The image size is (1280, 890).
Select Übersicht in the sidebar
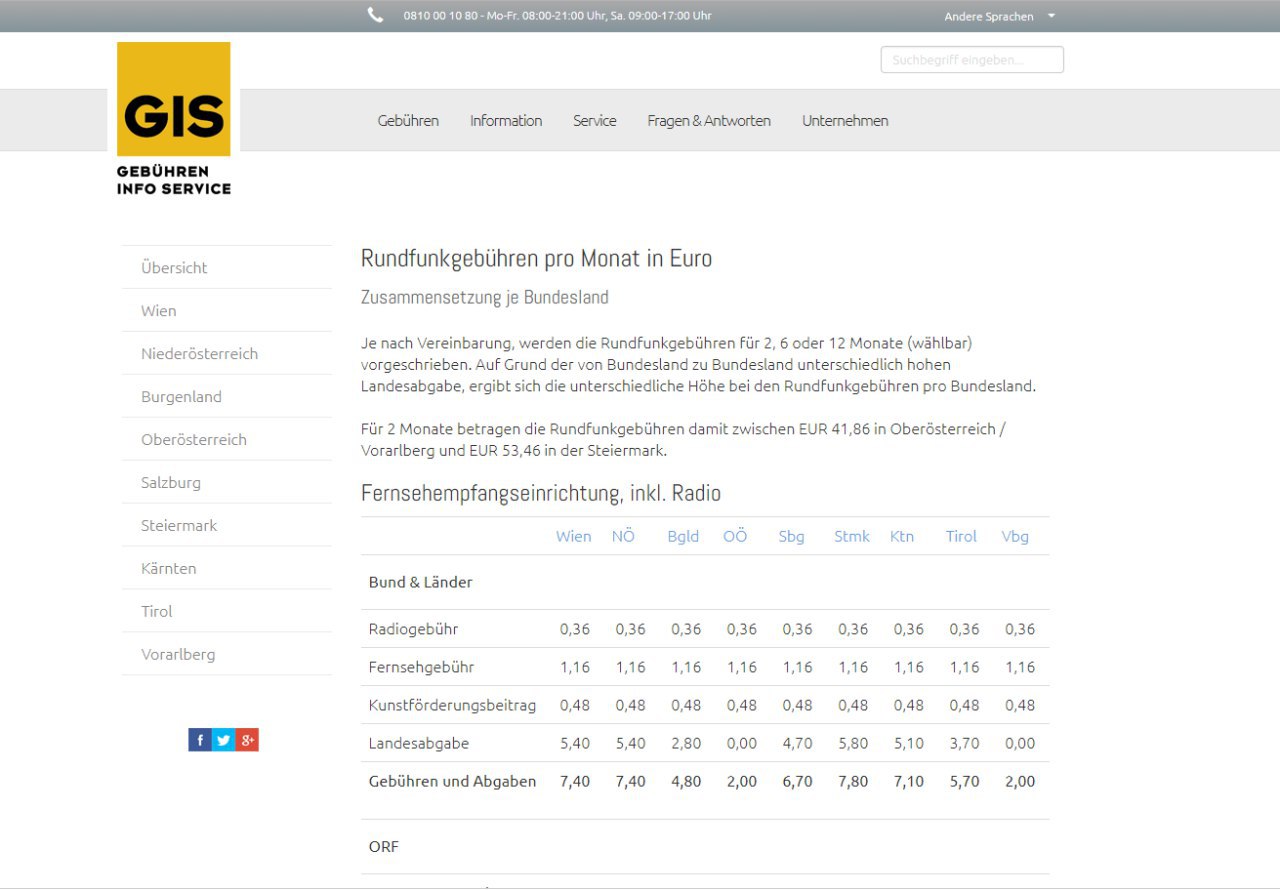[x=227, y=267]
